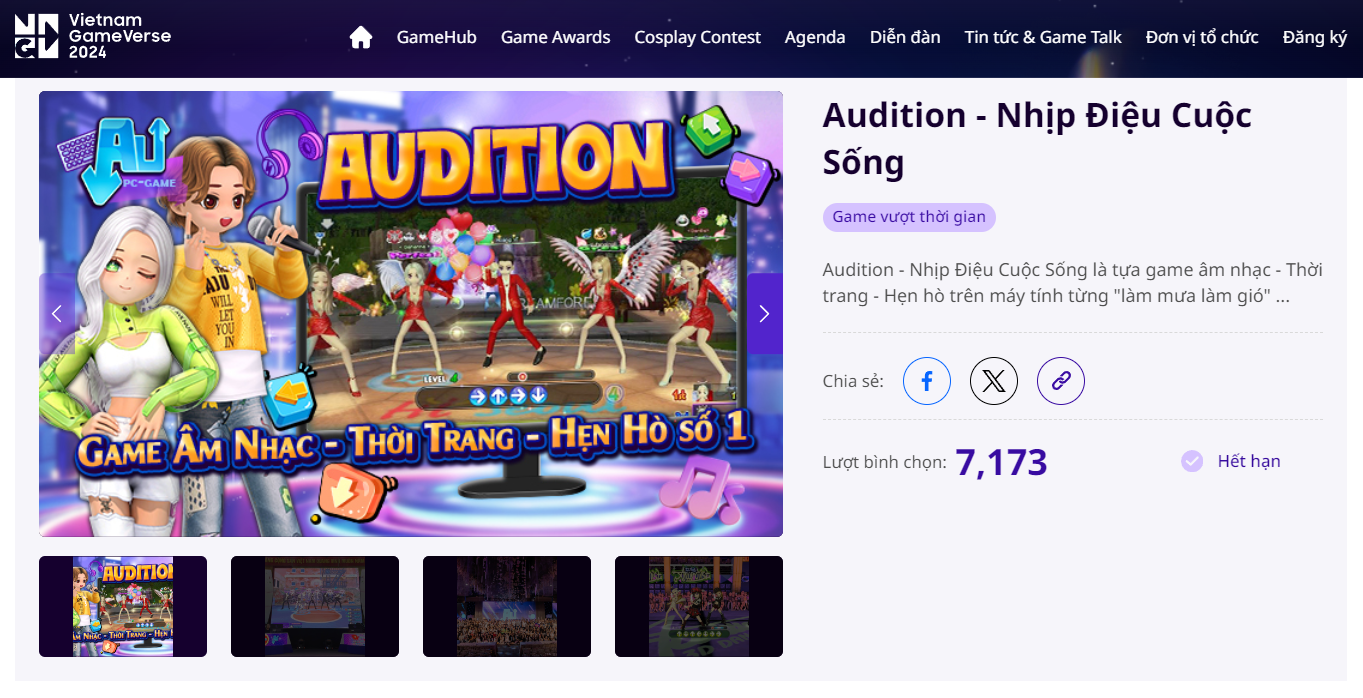Click Game vượt thời gian tag
Screen dimensions: 1363x698
pos(909,217)
